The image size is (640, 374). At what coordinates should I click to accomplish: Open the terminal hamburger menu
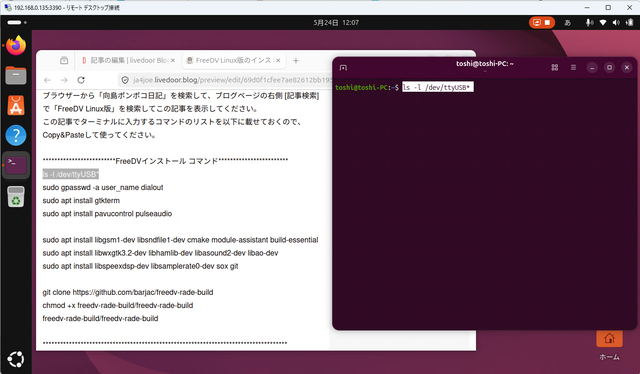point(573,67)
